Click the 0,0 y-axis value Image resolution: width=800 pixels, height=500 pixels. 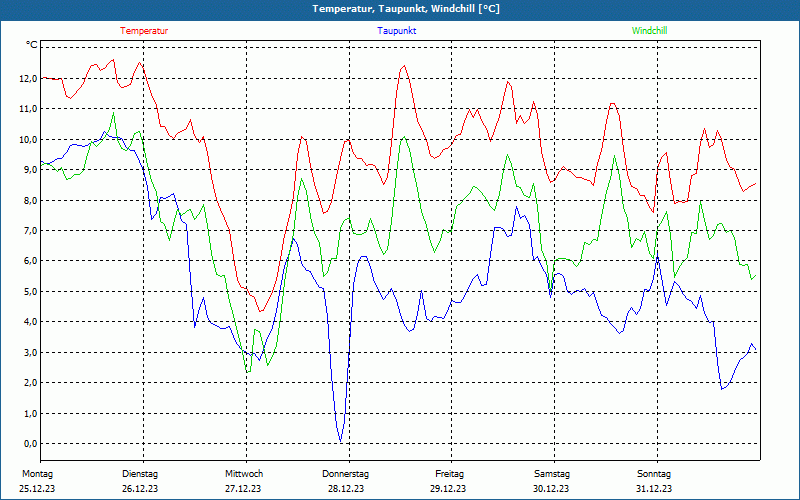pyautogui.click(x=31, y=443)
